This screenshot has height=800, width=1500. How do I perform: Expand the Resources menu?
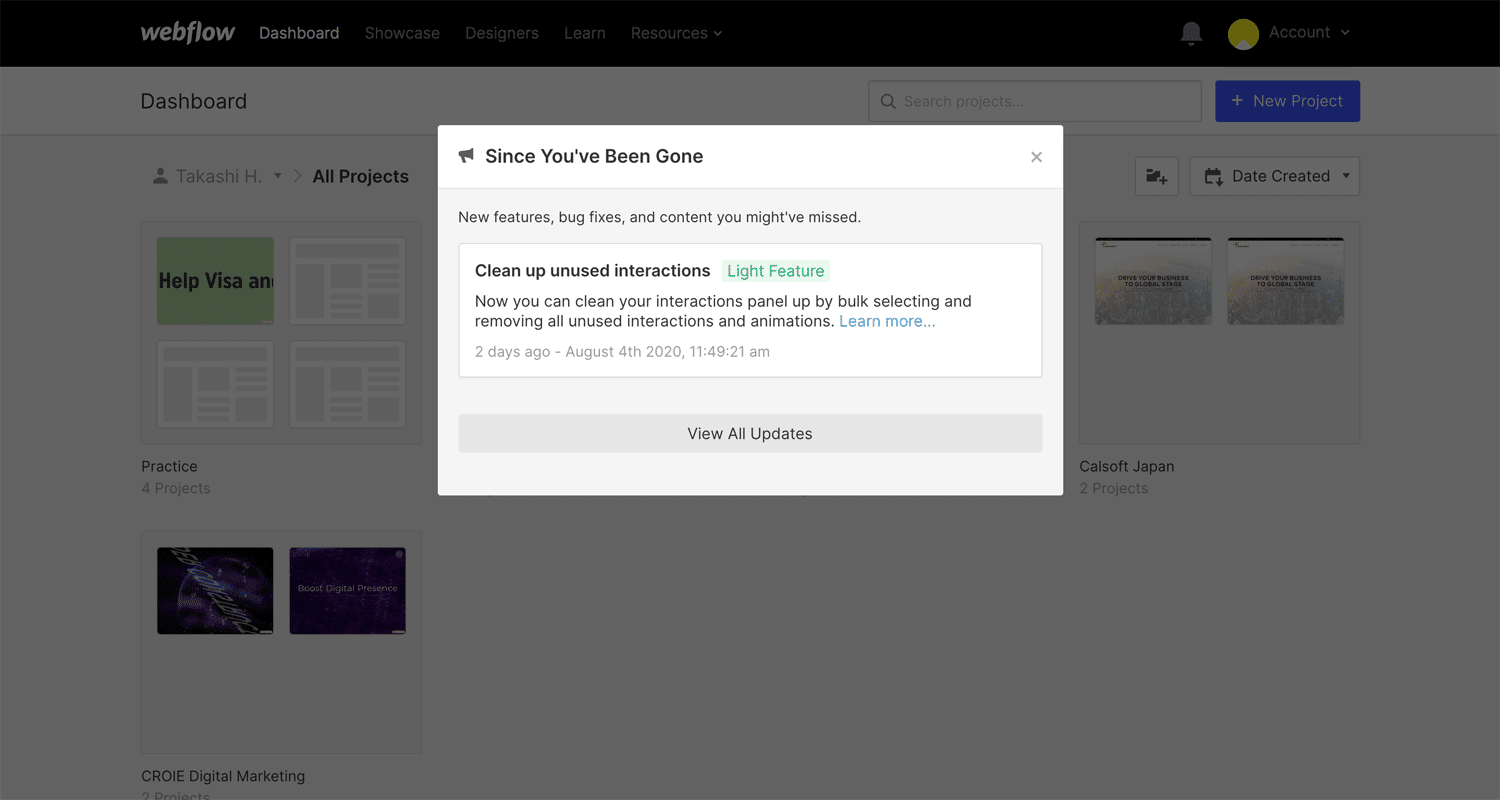pos(676,33)
